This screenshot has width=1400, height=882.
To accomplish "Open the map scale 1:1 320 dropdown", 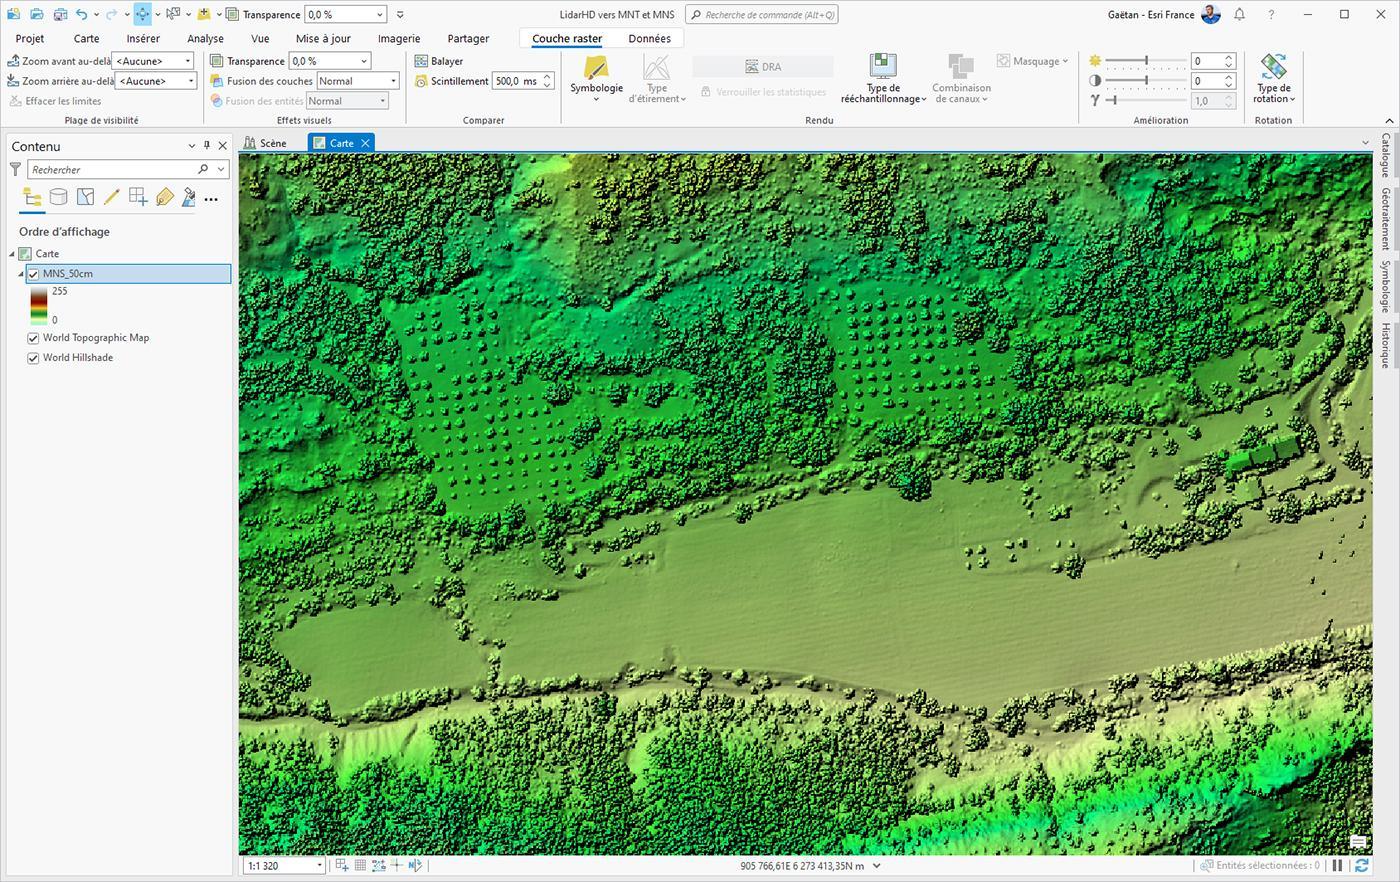I will click(320, 866).
